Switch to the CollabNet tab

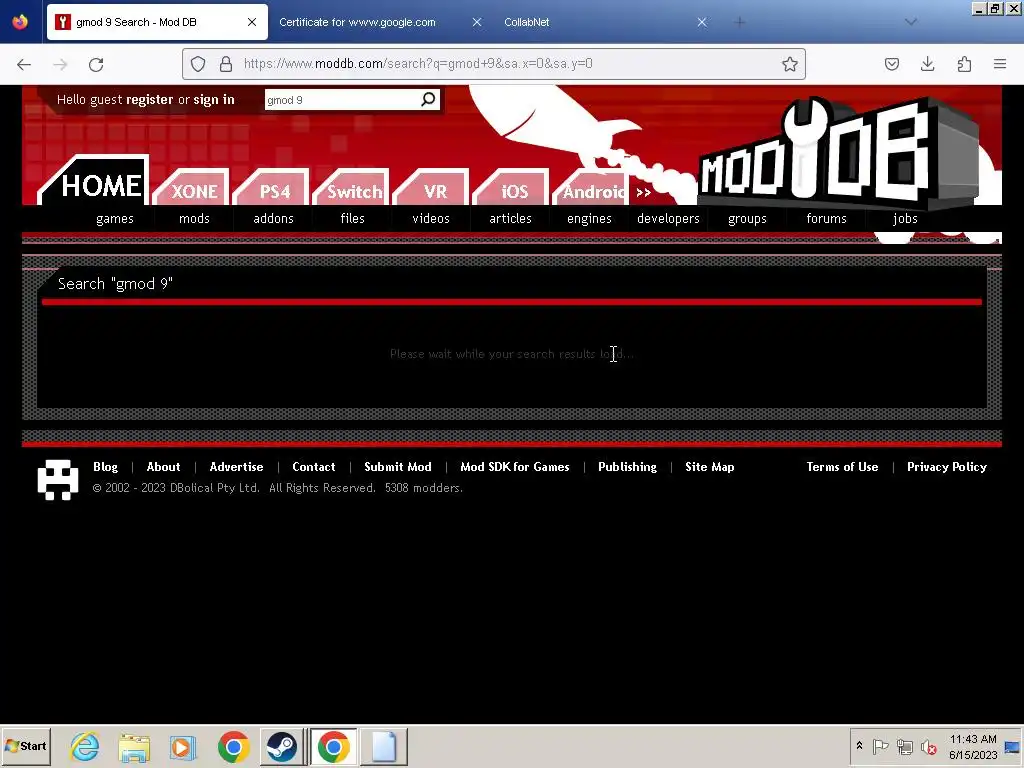[526, 22]
